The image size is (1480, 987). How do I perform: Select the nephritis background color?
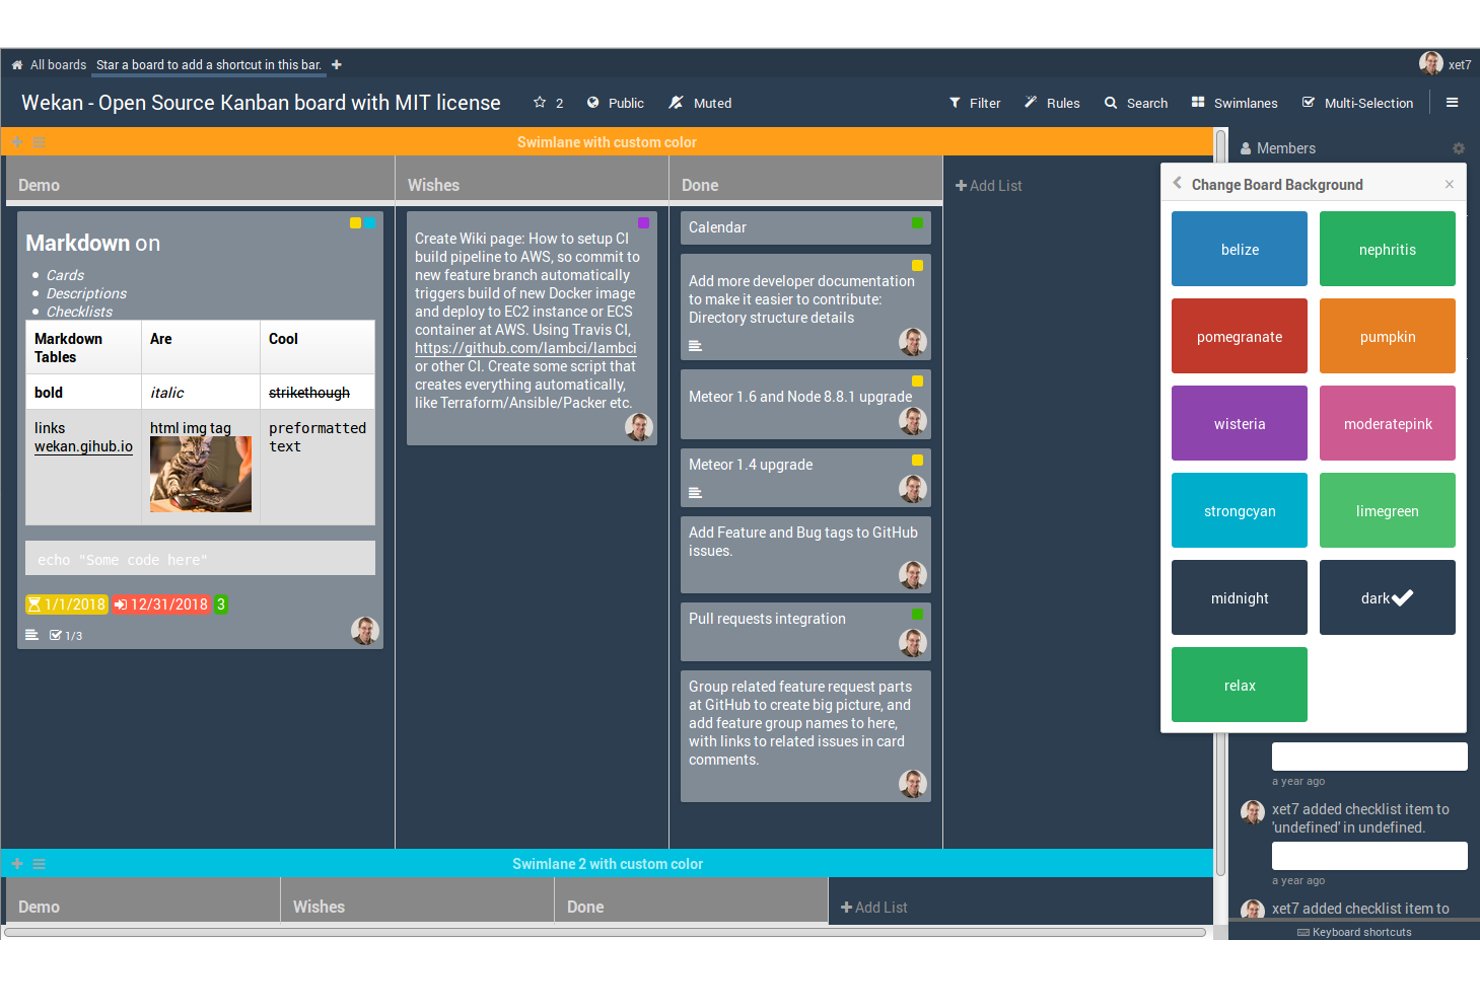(1387, 249)
